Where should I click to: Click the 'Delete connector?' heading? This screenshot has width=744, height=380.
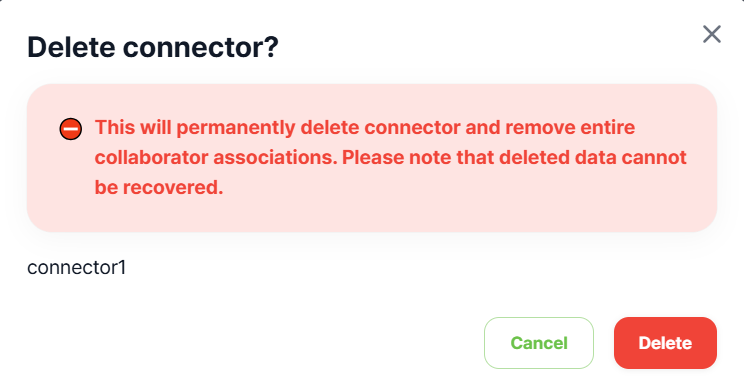153,47
